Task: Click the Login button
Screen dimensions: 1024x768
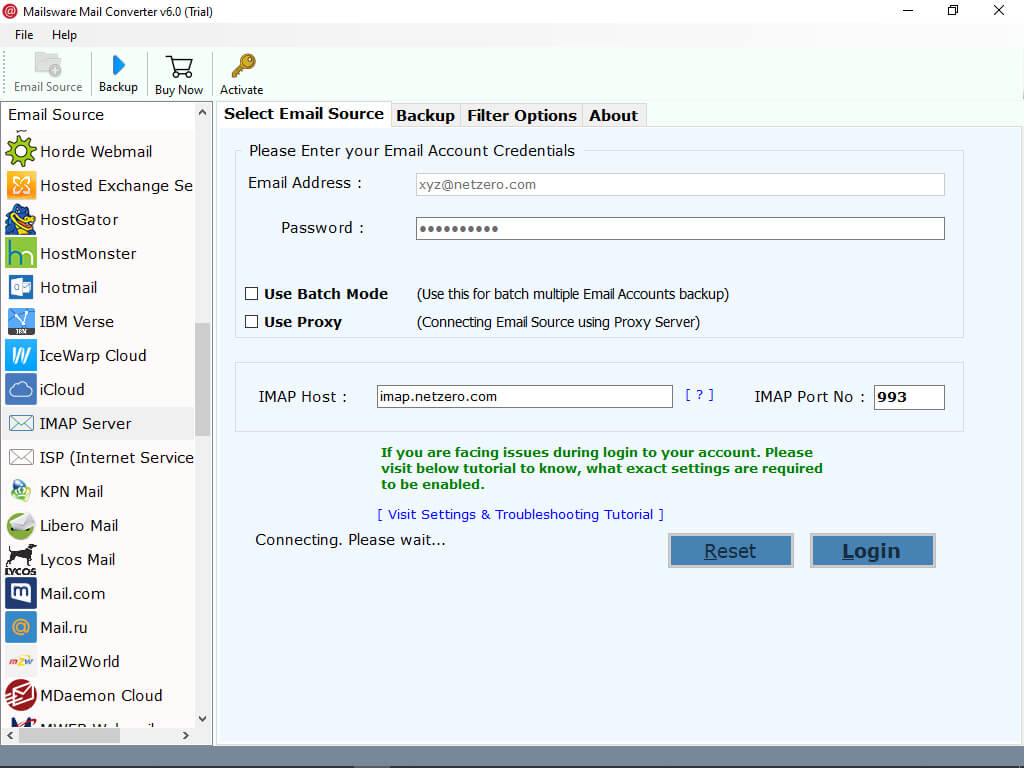Action: (x=872, y=551)
